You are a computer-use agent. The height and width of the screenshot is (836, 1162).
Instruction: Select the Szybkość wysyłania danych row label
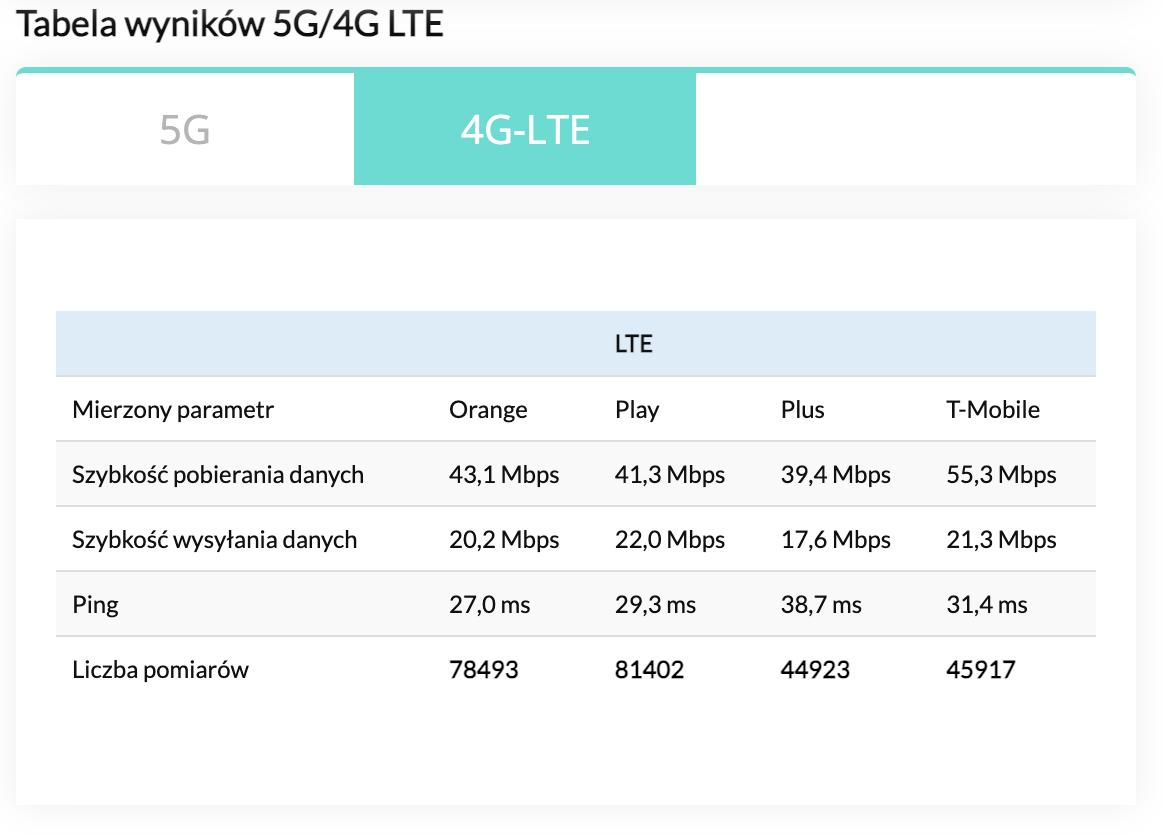tap(214, 540)
